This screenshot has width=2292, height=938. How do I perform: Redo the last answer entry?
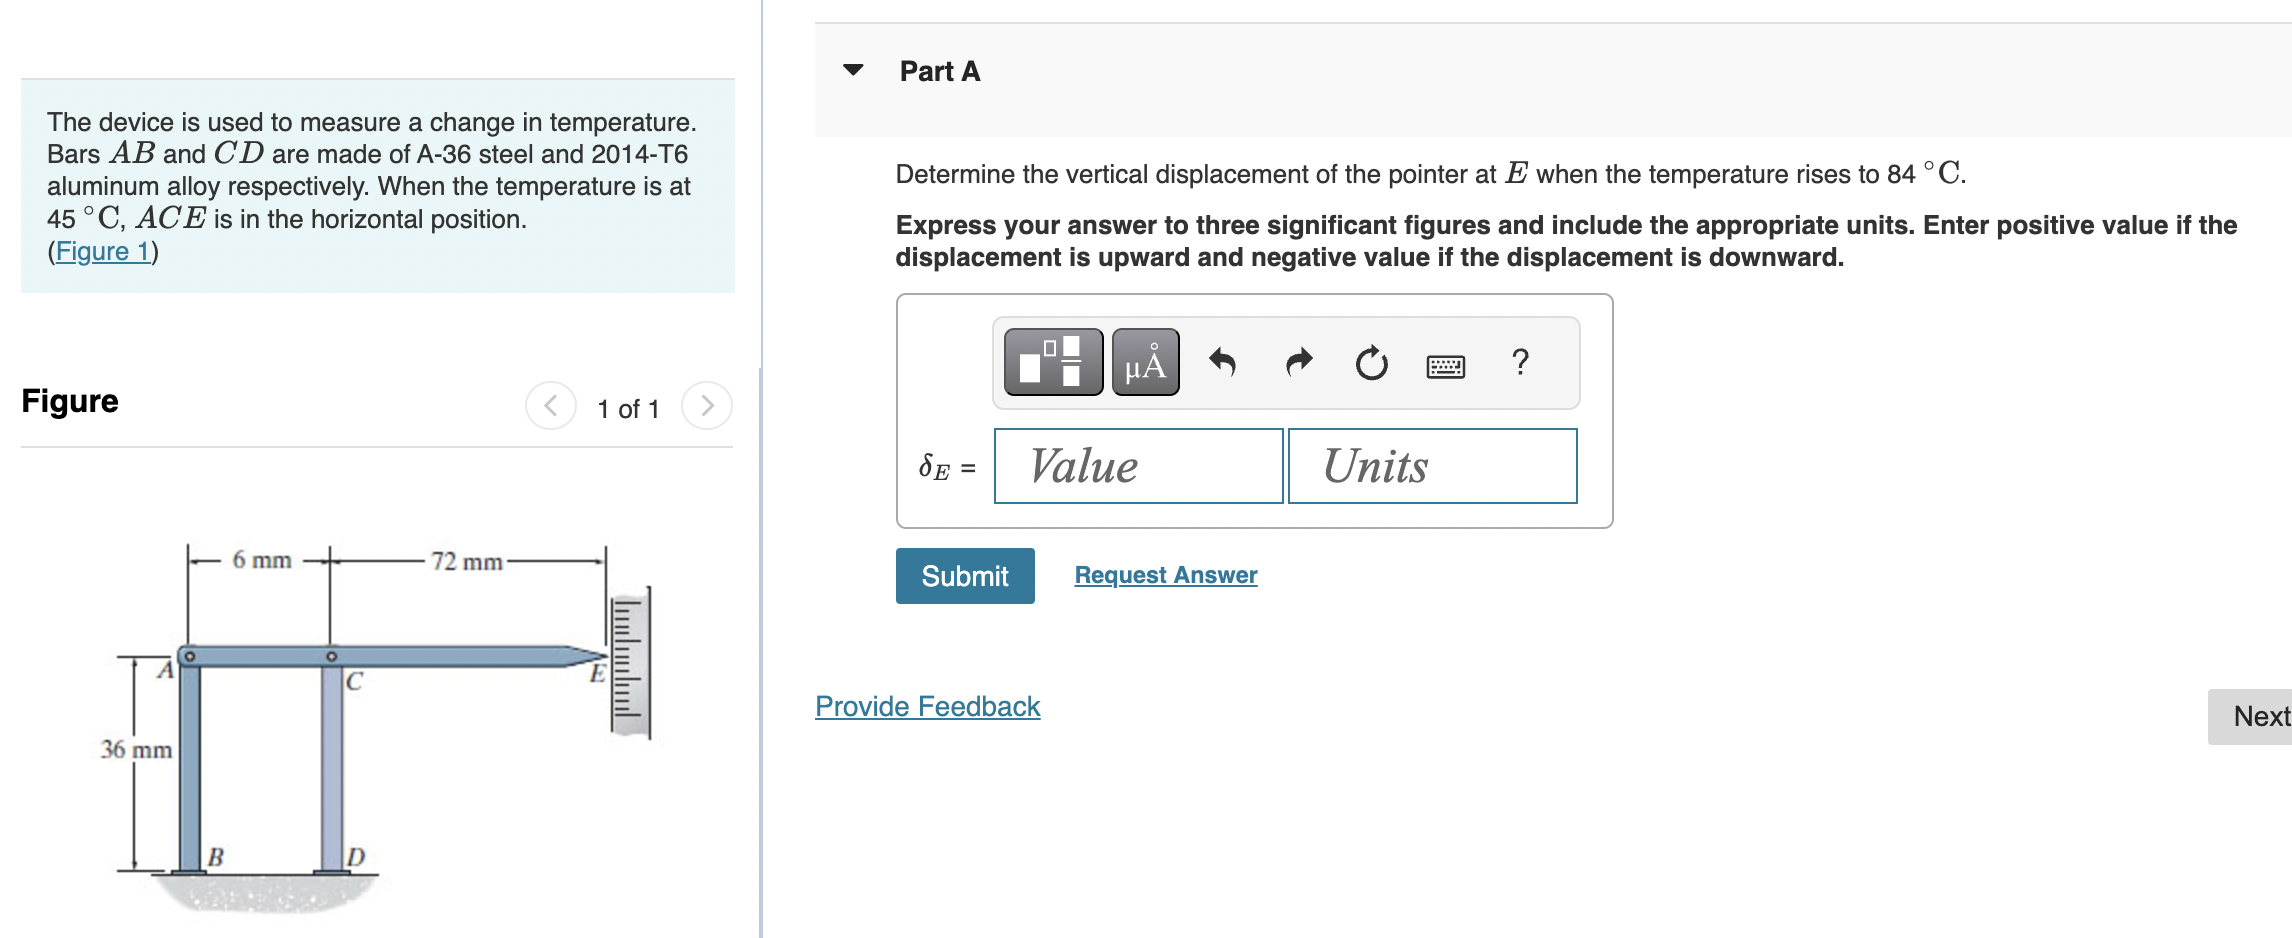point(1298,363)
